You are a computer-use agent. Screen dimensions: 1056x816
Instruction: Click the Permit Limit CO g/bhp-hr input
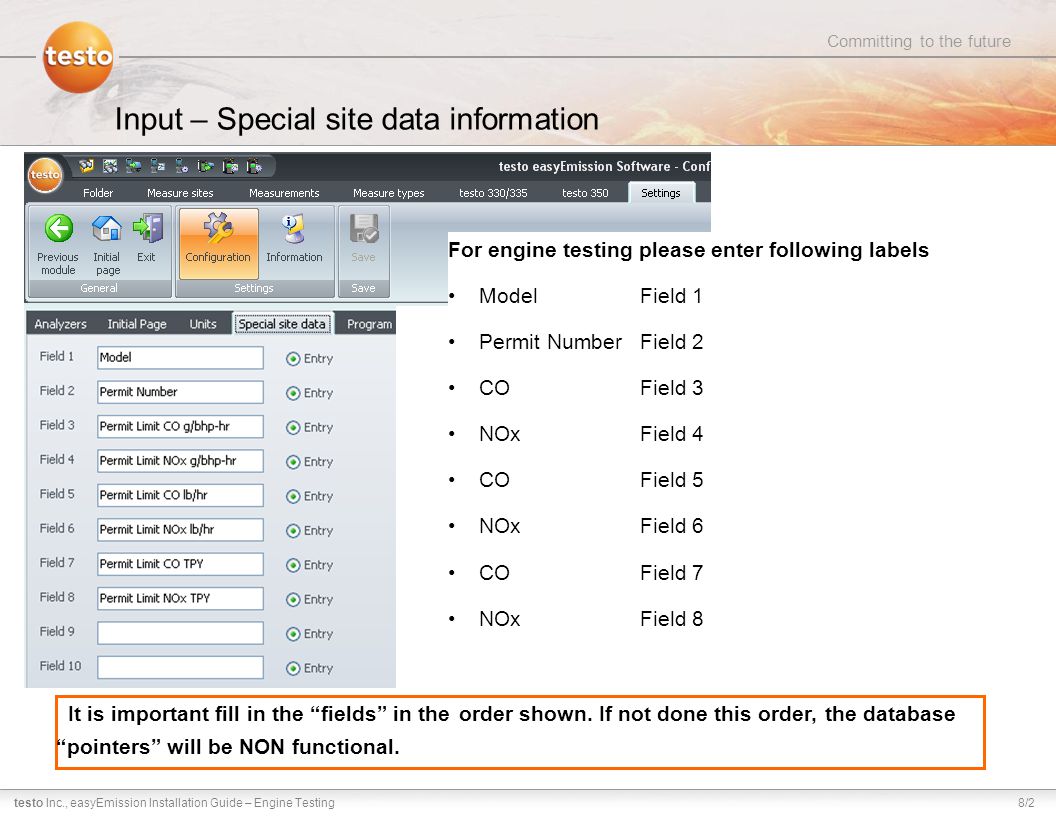click(180, 426)
